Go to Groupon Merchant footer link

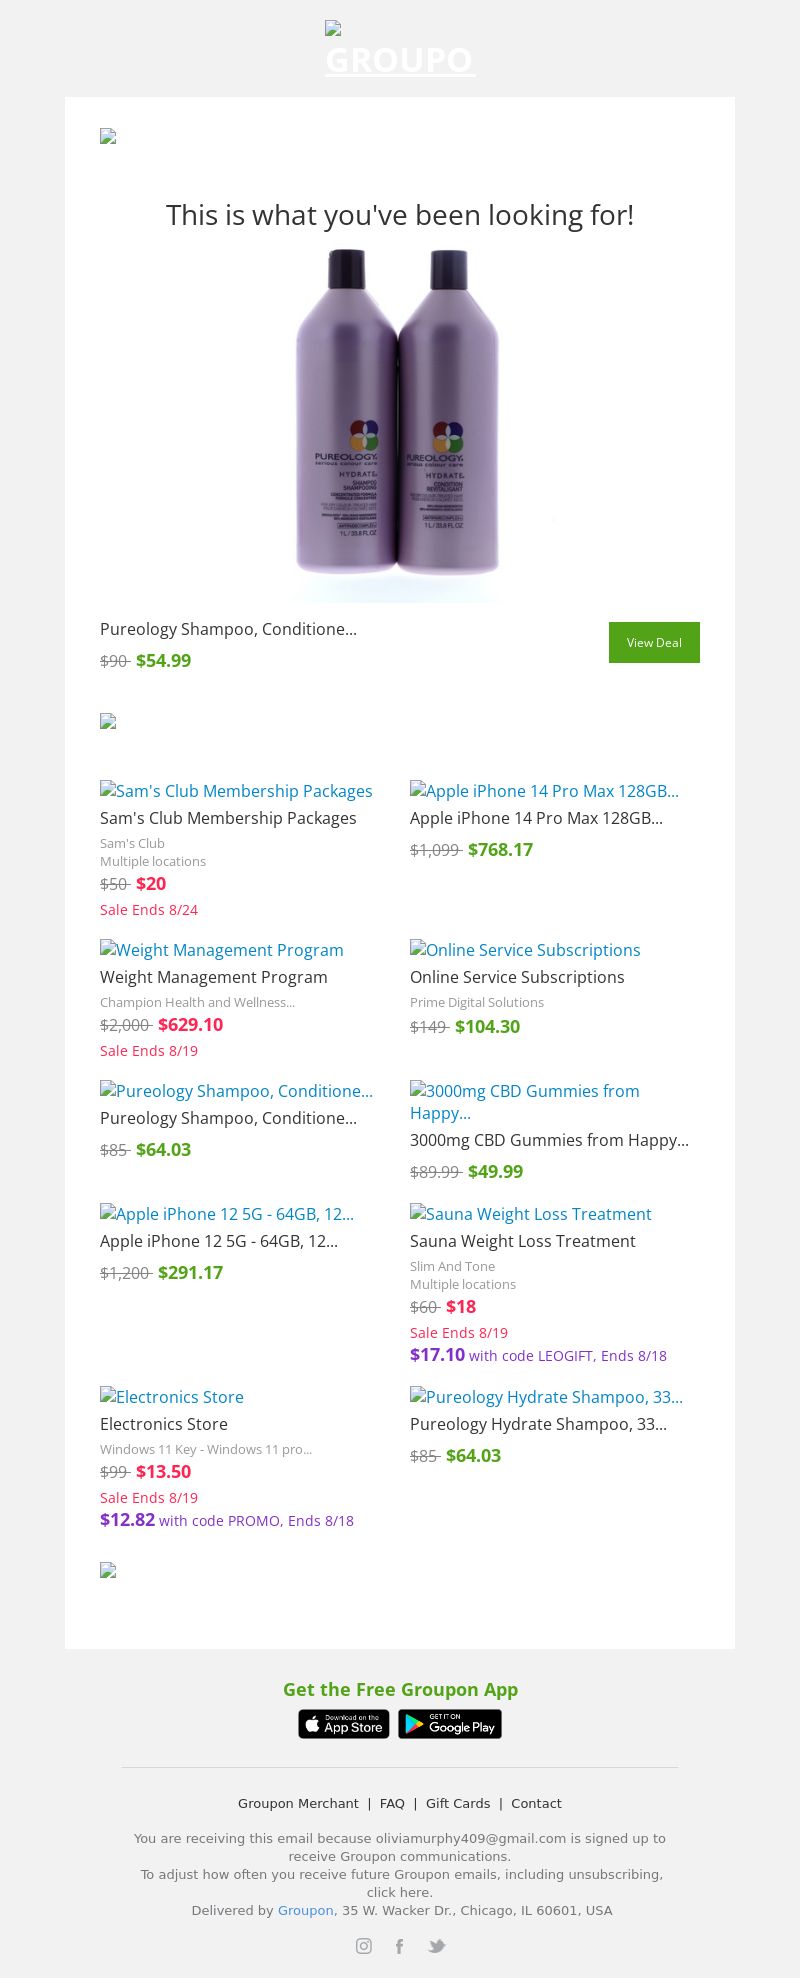298,1803
